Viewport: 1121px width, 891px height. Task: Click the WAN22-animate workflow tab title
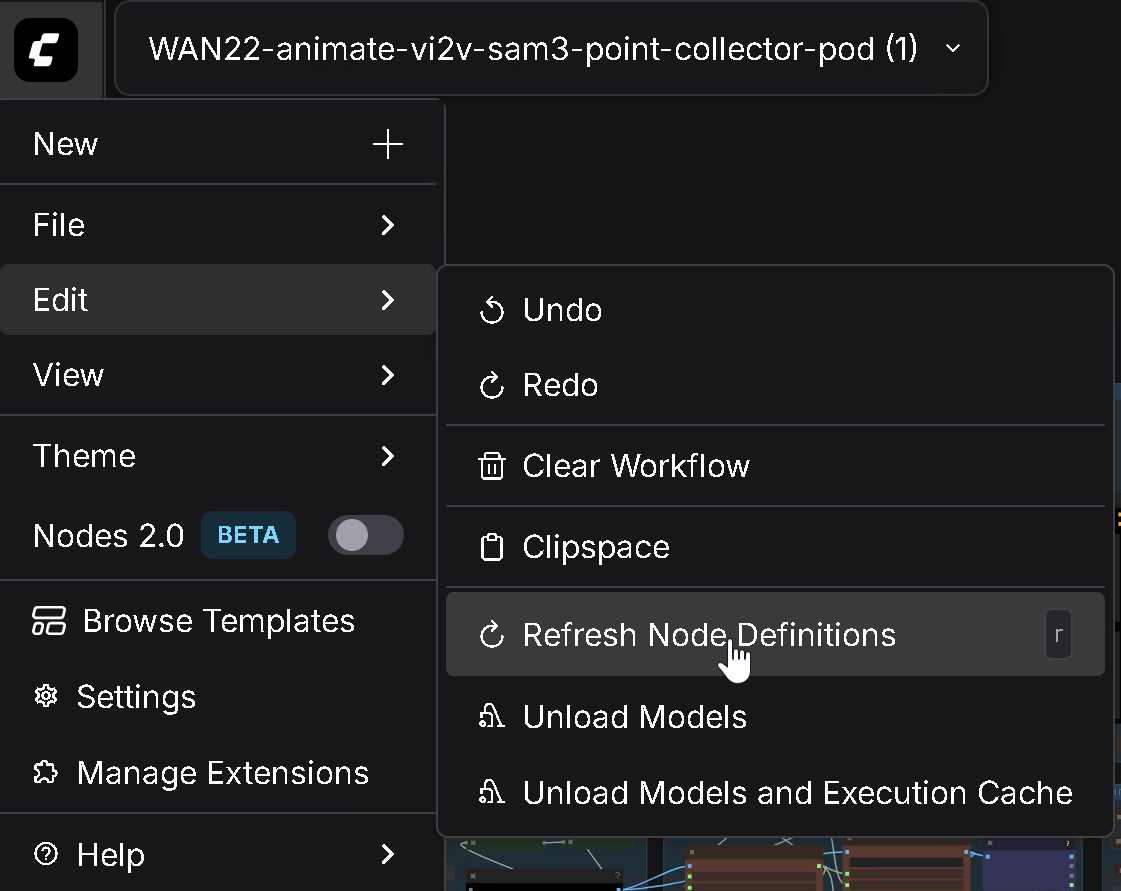[532, 48]
